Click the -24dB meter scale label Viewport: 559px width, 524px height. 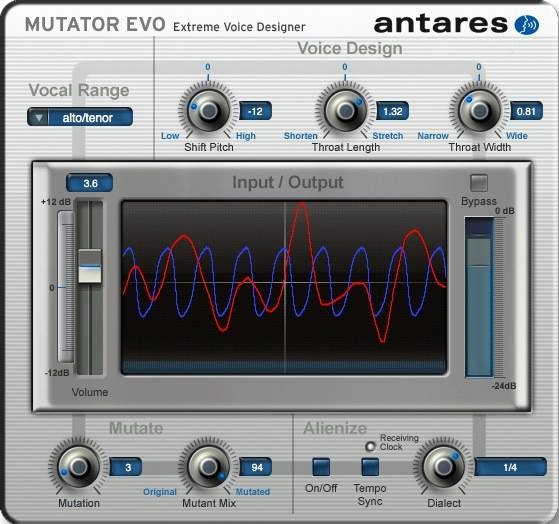[x=504, y=386]
